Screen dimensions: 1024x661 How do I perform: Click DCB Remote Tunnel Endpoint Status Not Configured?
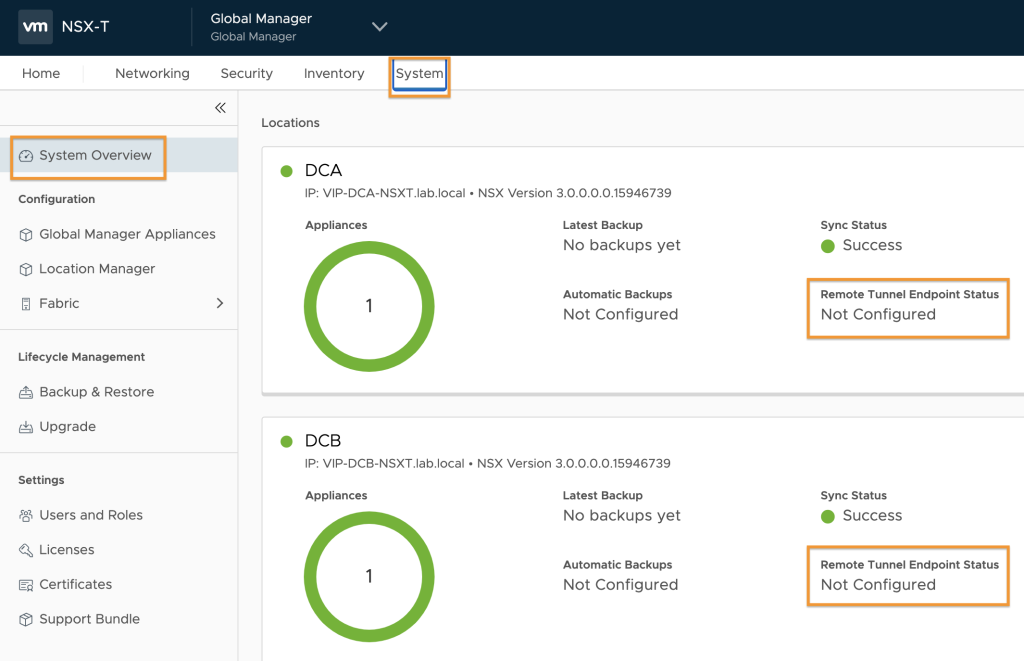point(878,585)
